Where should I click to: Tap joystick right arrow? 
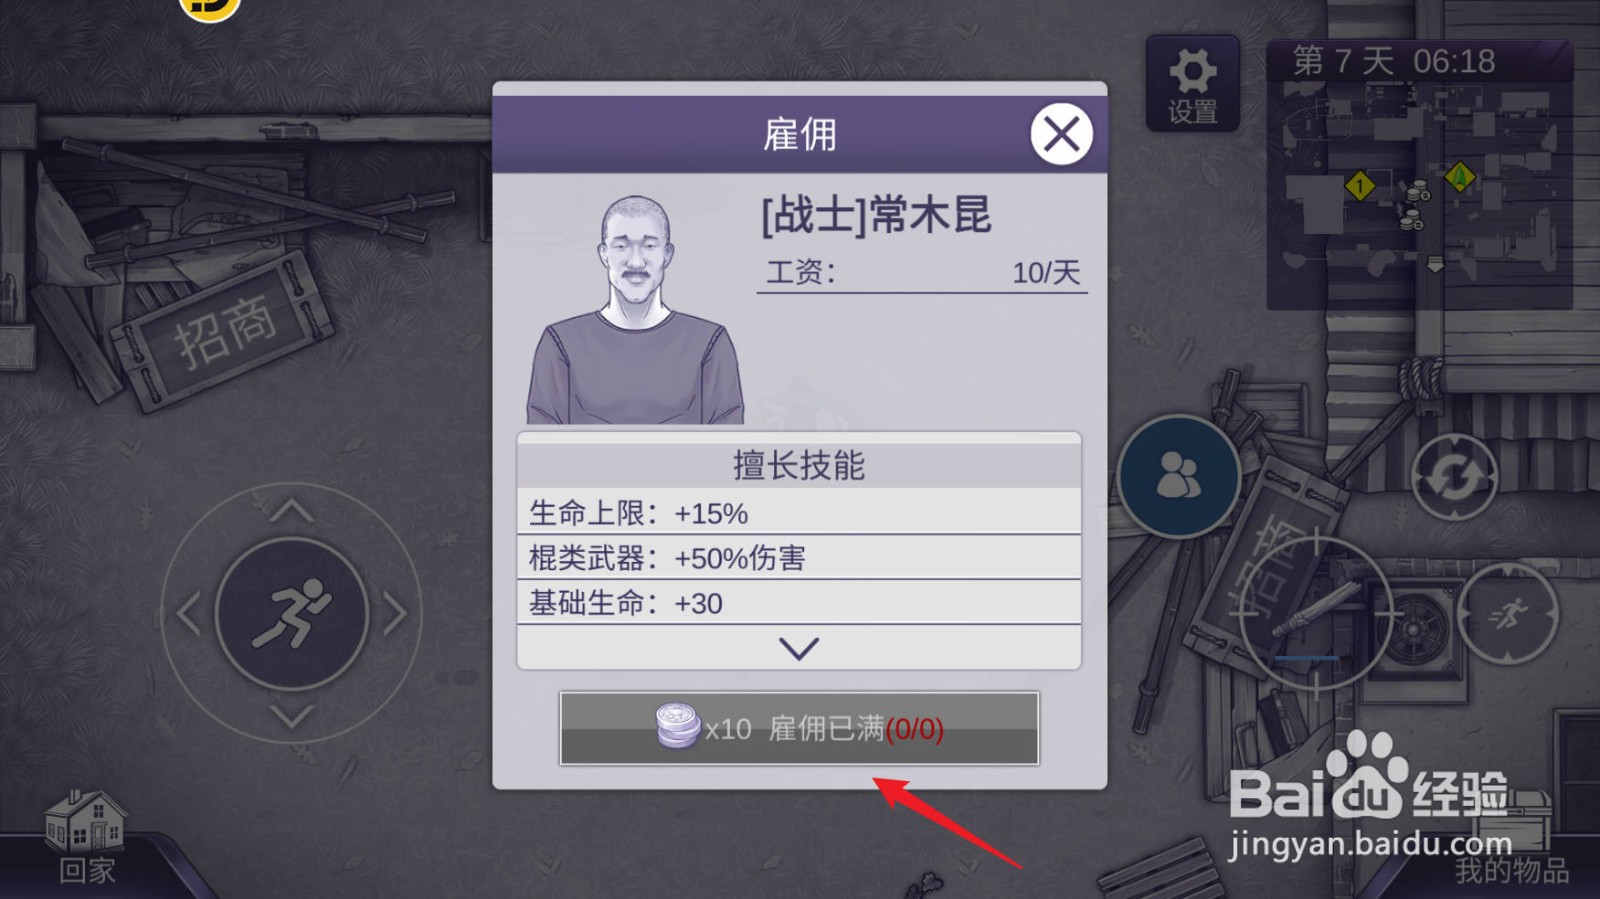click(x=395, y=613)
